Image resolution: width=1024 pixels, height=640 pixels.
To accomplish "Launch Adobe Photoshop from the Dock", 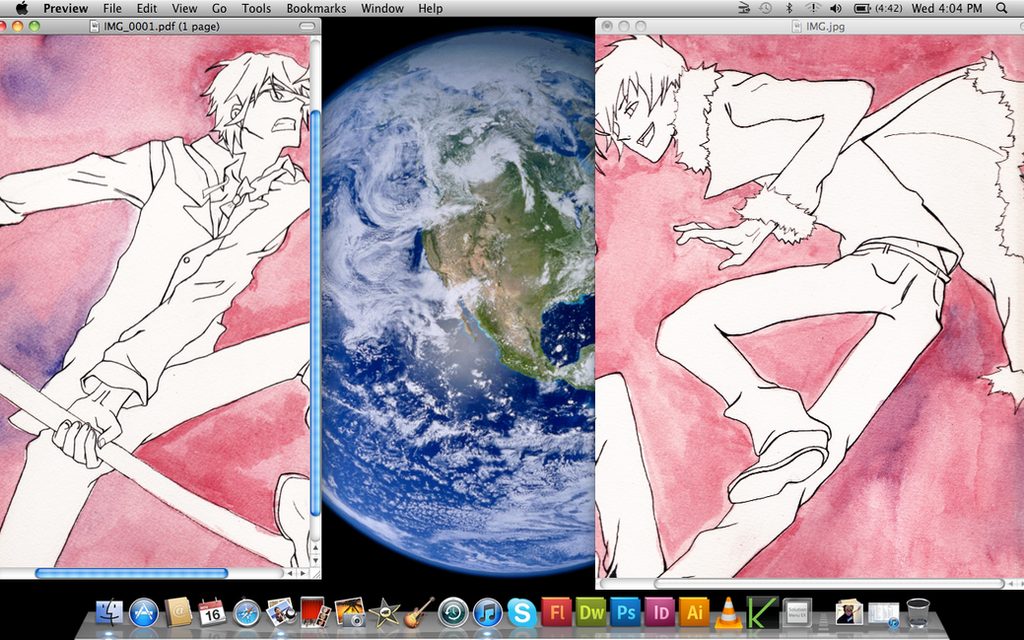I will 626,613.
